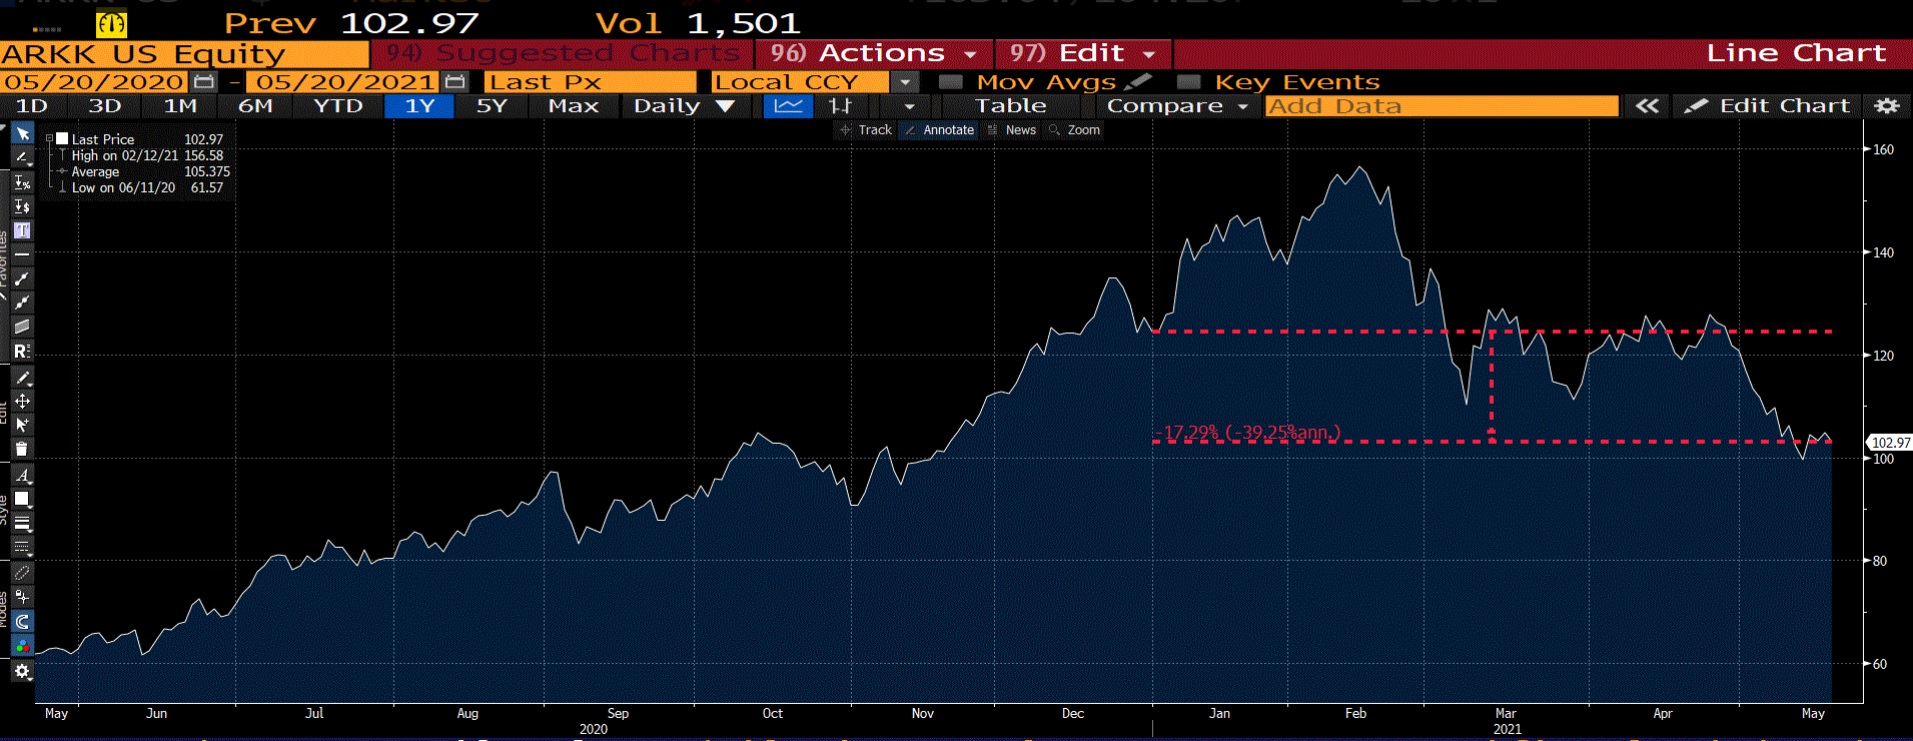Click the start date field 05/20/2020

tap(96, 82)
